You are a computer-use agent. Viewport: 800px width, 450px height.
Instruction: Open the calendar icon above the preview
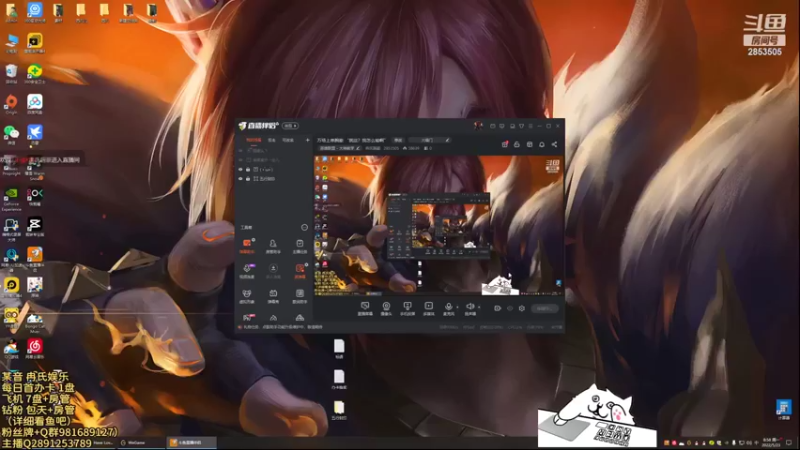[530, 144]
